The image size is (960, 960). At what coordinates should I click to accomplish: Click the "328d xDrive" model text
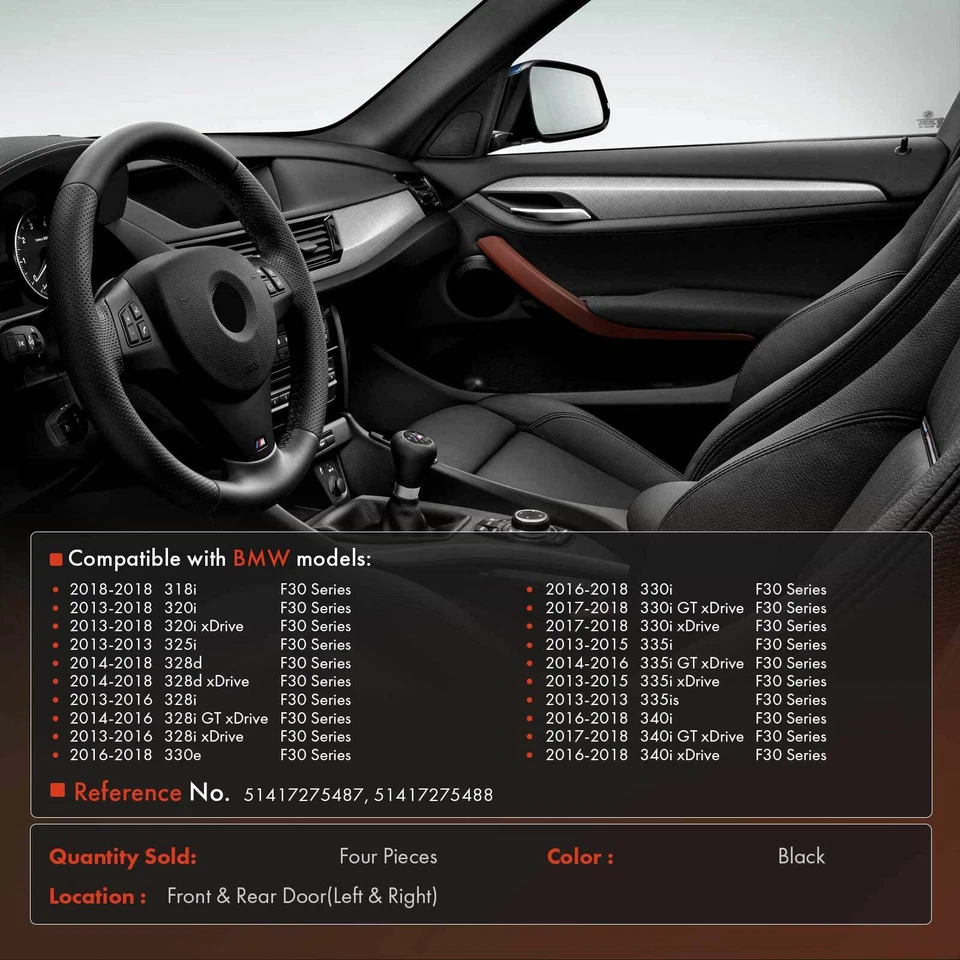coord(206,681)
